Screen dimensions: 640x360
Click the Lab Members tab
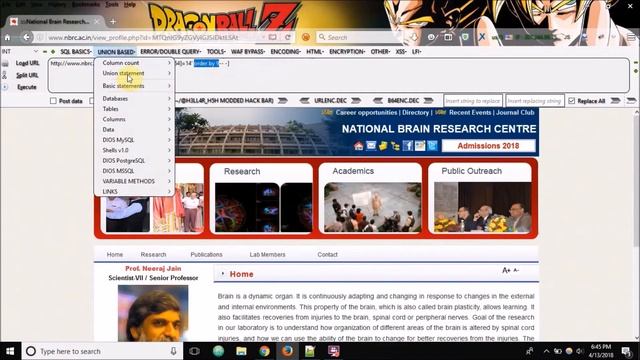point(267,254)
